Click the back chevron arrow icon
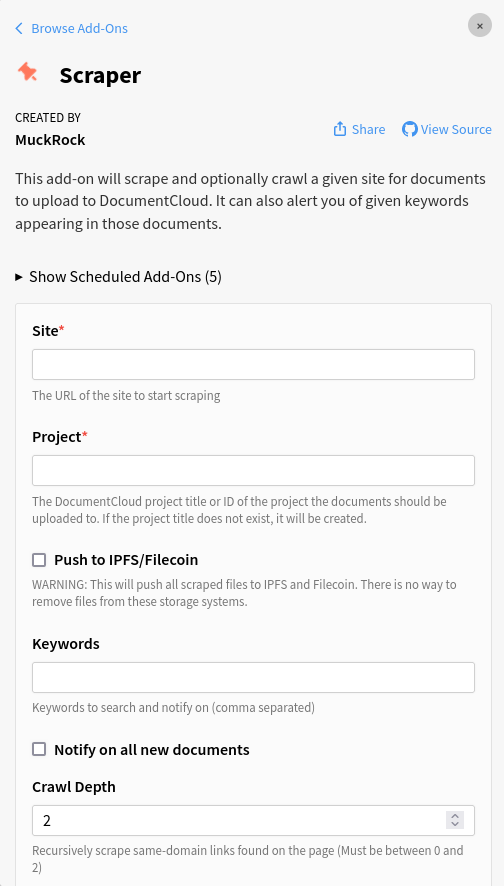This screenshot has width=504, height=886. (x=19, y=28)
